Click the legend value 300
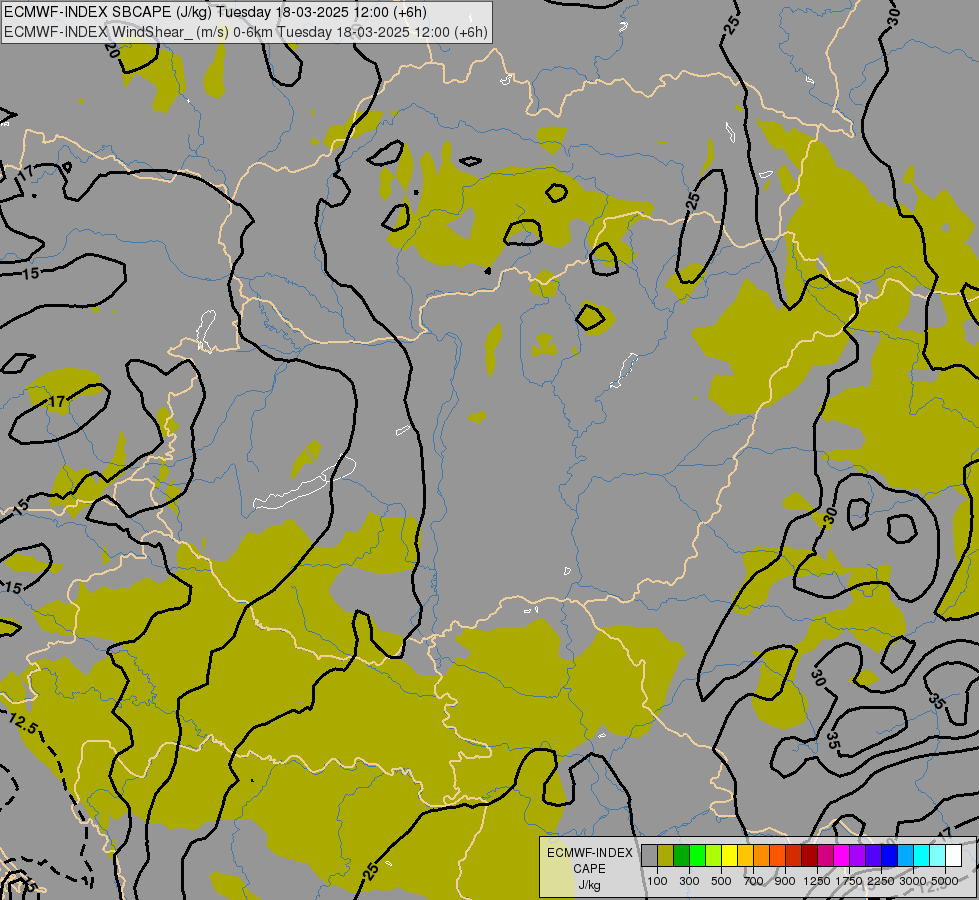 689,881
